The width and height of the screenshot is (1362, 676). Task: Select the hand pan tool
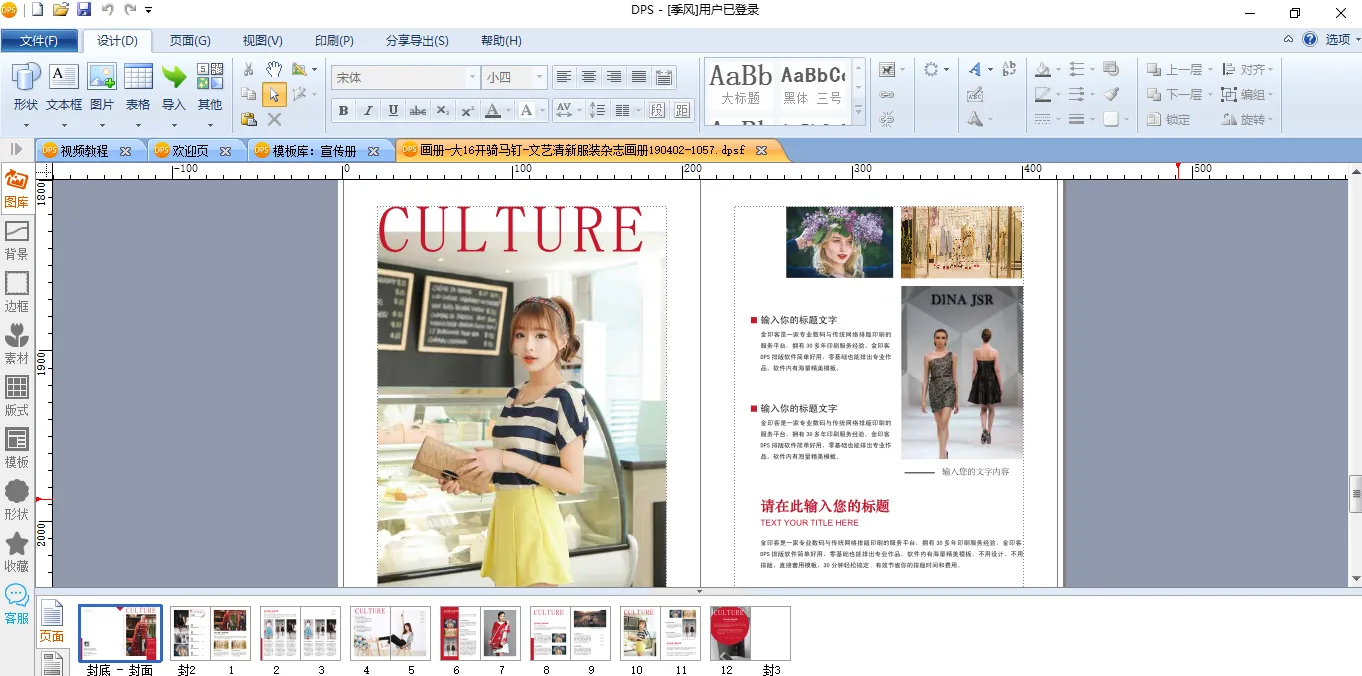tap(273, 69)
